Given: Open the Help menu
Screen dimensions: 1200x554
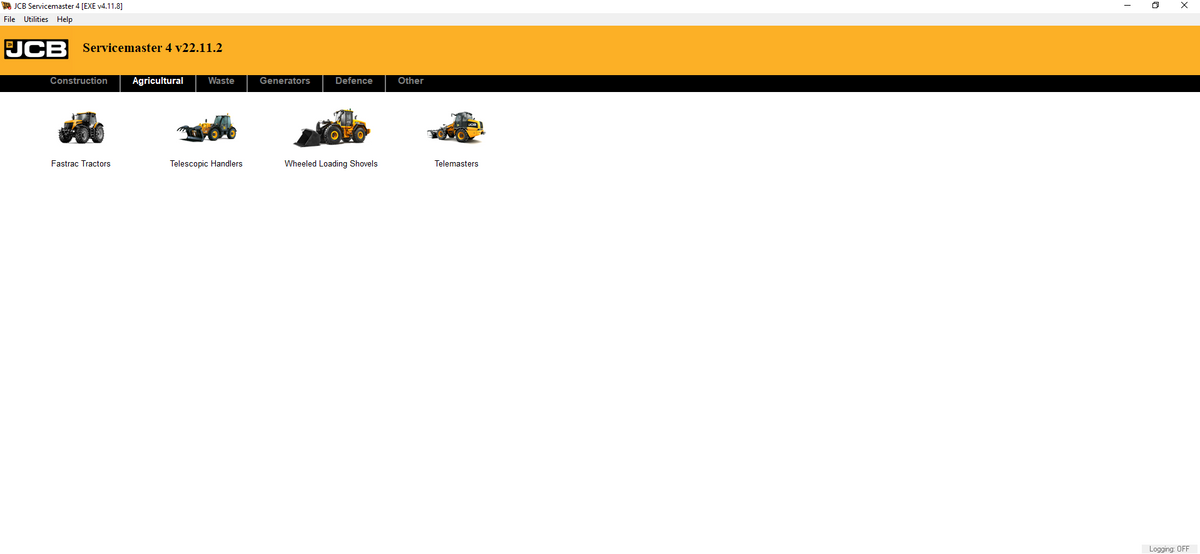Looking at the screenshot, I should tap(64, 19).
